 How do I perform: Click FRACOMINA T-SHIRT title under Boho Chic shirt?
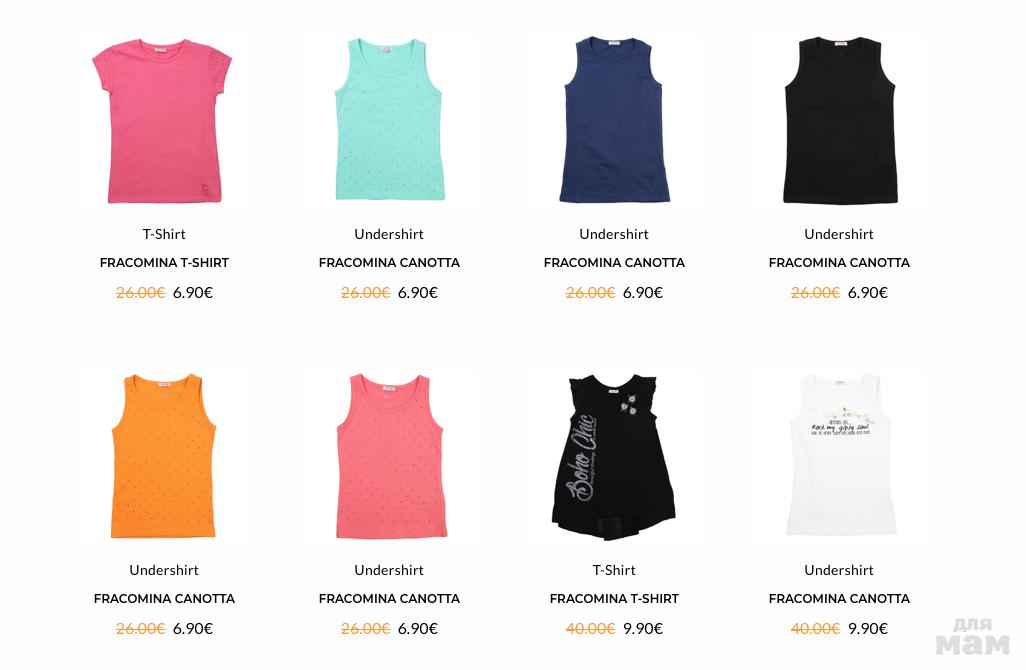point(614,599)
